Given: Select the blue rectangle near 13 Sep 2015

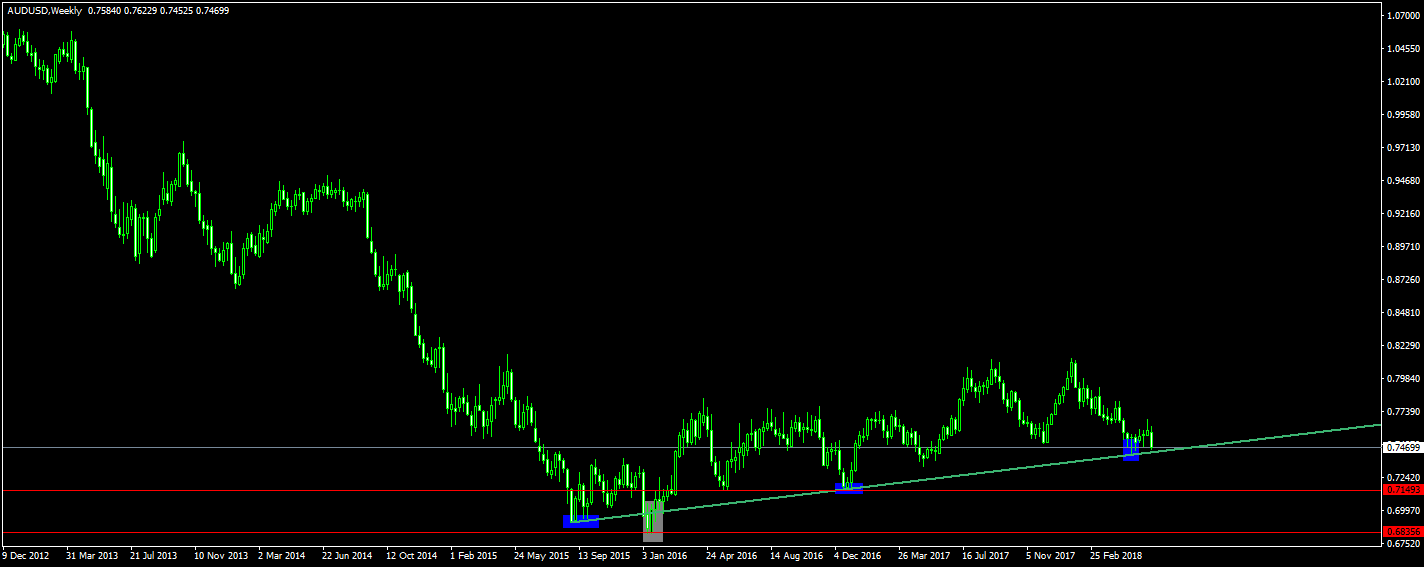Looking at the screenshot, I should tap(581, 521).
